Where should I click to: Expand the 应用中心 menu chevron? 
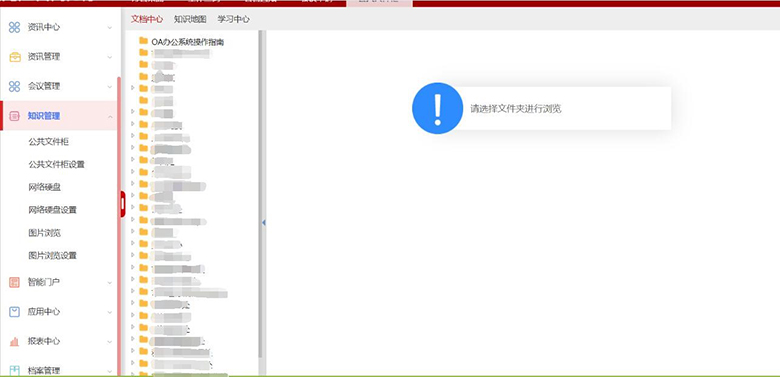pos(110,312)
